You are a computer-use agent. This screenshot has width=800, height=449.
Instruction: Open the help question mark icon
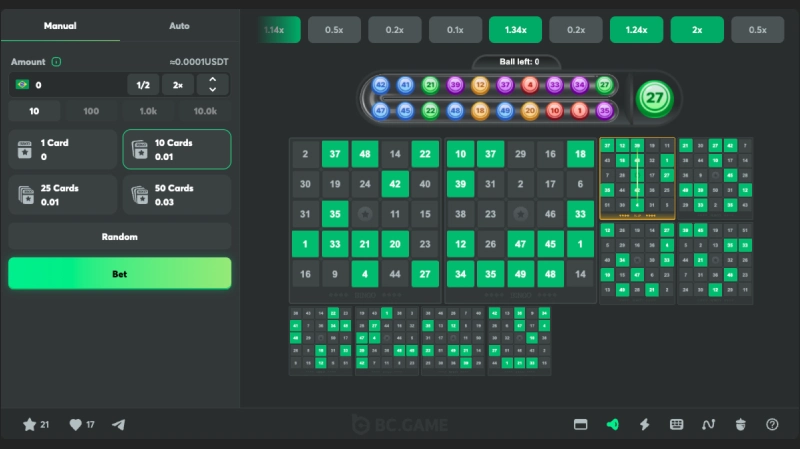[x=772, y=425]
